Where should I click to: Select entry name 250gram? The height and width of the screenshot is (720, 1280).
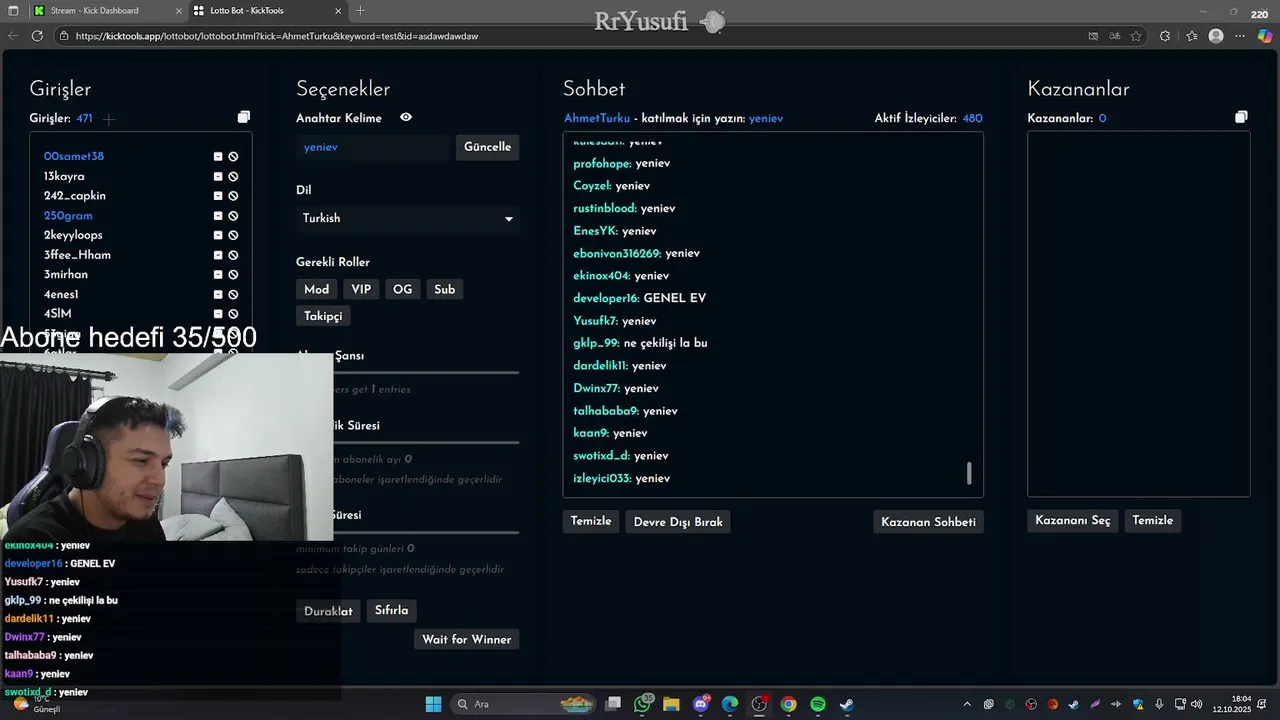[67, 216]
